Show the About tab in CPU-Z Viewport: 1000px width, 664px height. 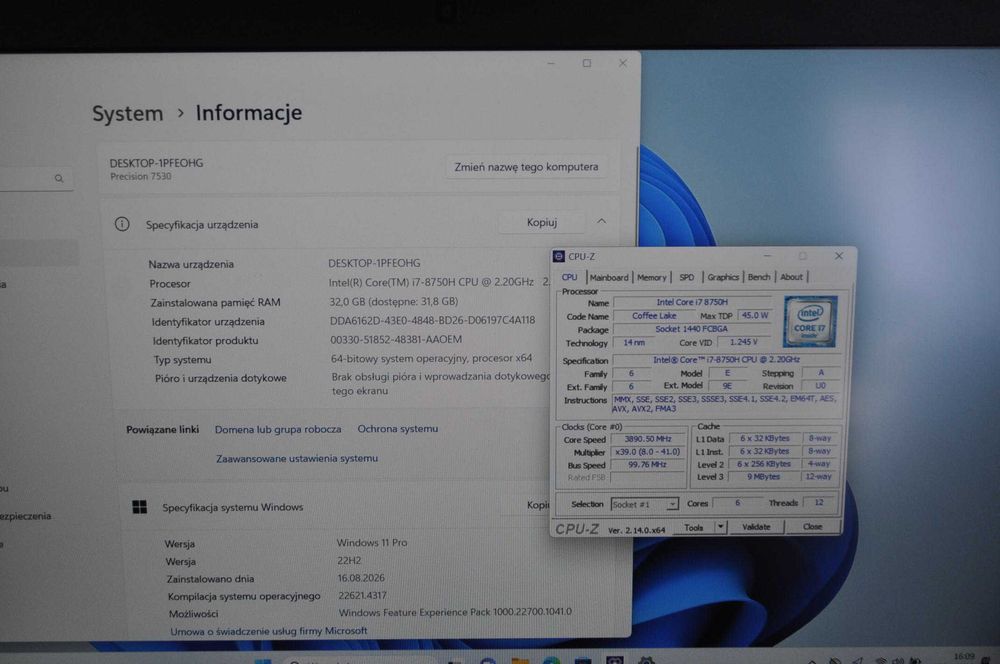click(791, 277)
